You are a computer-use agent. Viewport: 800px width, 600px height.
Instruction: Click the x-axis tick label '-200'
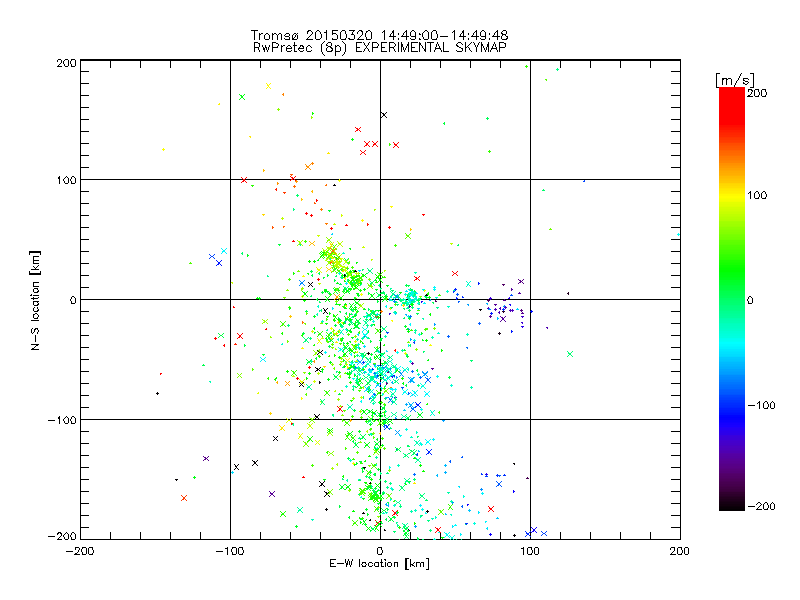point(80,551)
